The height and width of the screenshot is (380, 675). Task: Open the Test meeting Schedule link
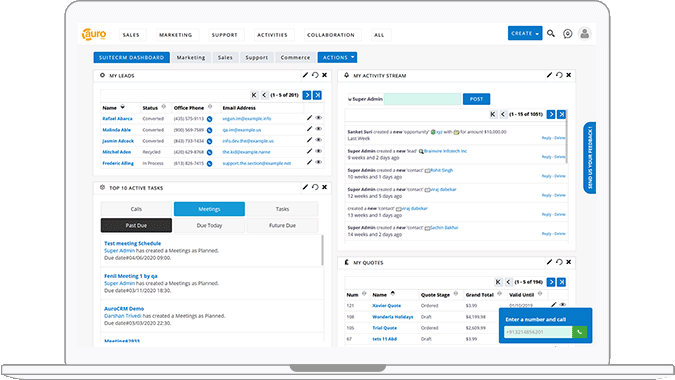133,243
